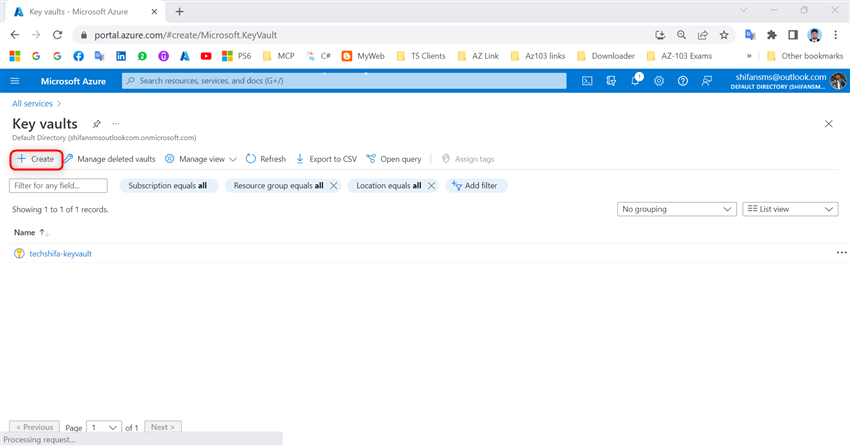Reload the page in browser
Screen dimensions: 850x446
[57, 35]
